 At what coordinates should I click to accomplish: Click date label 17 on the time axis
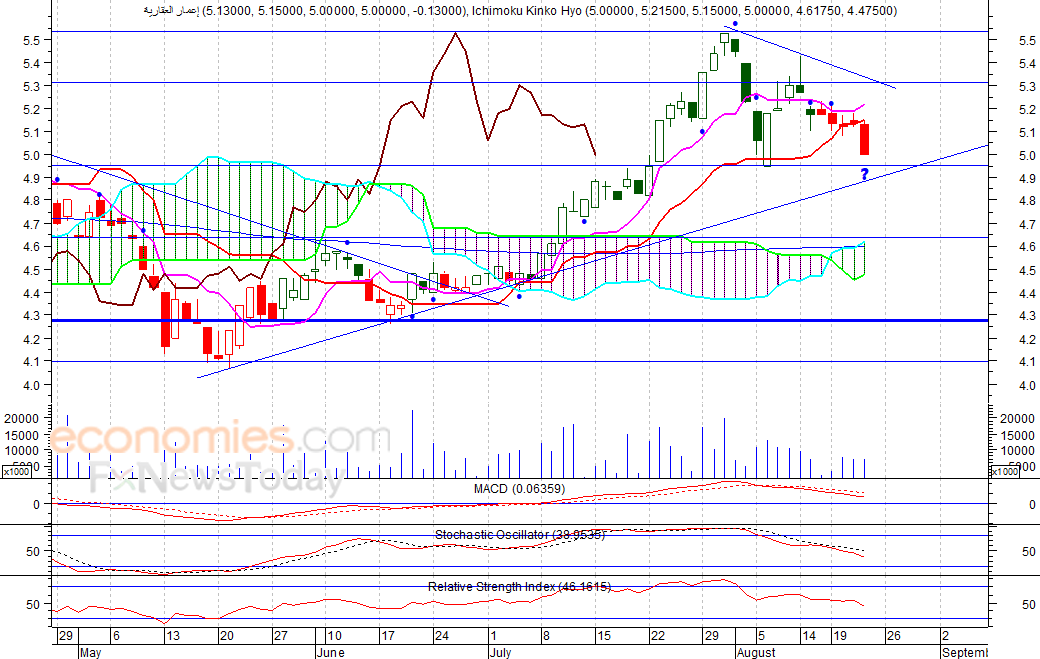[x=388, y=636]
